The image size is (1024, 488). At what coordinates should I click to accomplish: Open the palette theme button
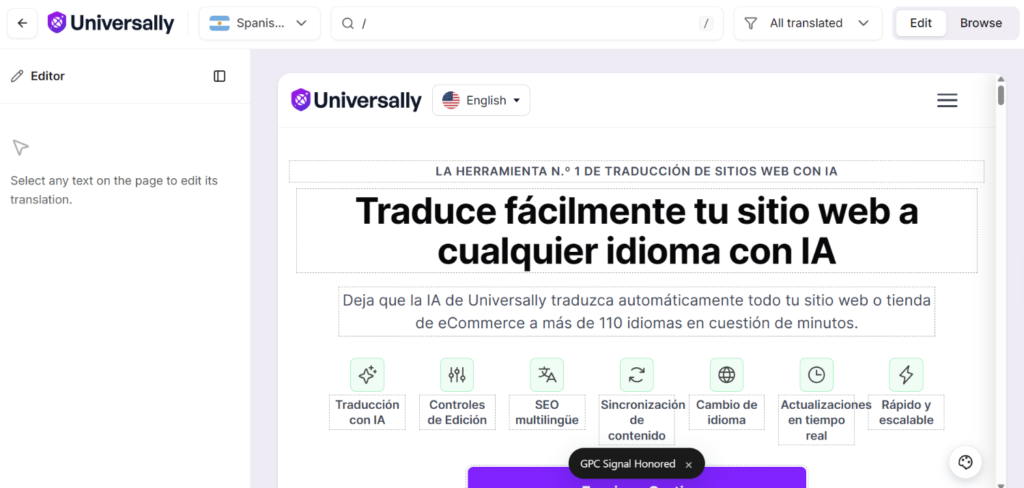[x=965, y=463]
